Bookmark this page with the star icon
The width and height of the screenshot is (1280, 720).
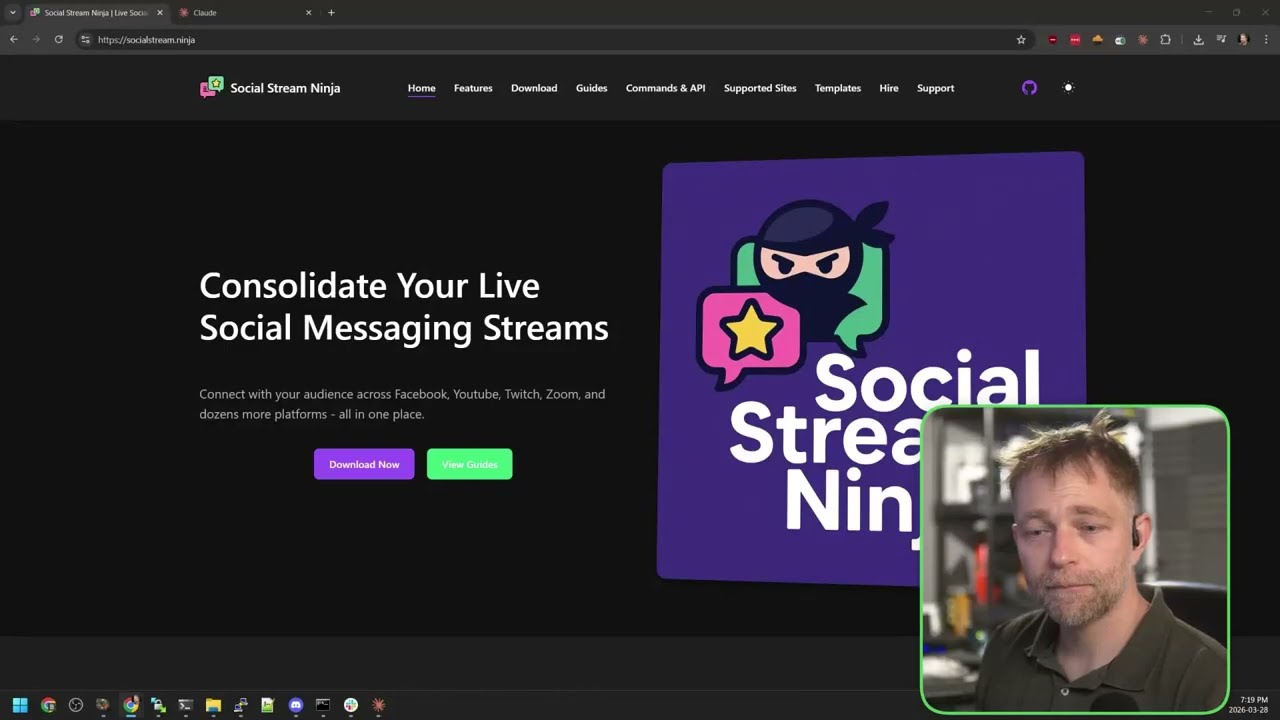[1021, 40]
